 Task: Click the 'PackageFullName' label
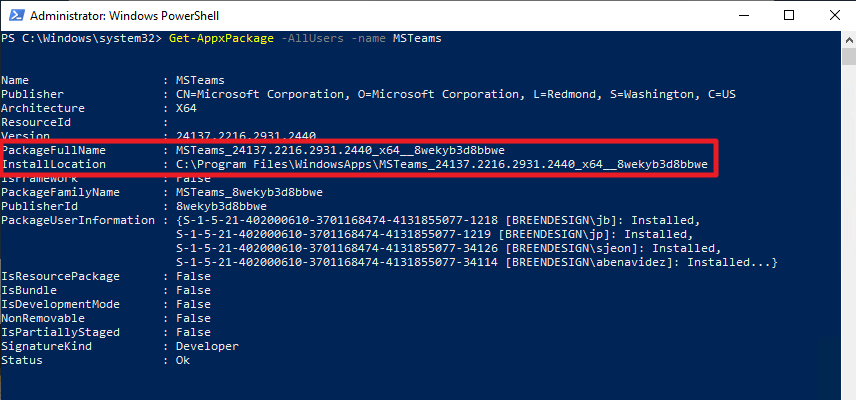click(x=54, y=150)
